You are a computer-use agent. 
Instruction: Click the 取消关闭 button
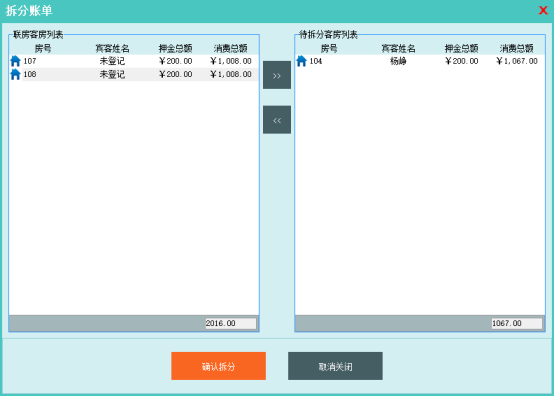pos(335,366)
